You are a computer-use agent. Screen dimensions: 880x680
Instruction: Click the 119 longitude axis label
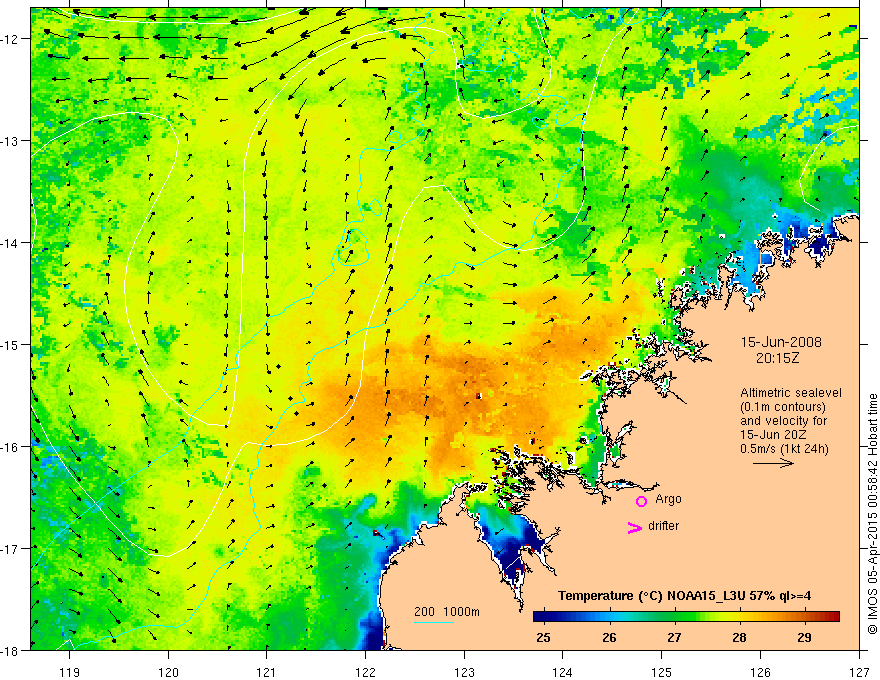point(70,672)
